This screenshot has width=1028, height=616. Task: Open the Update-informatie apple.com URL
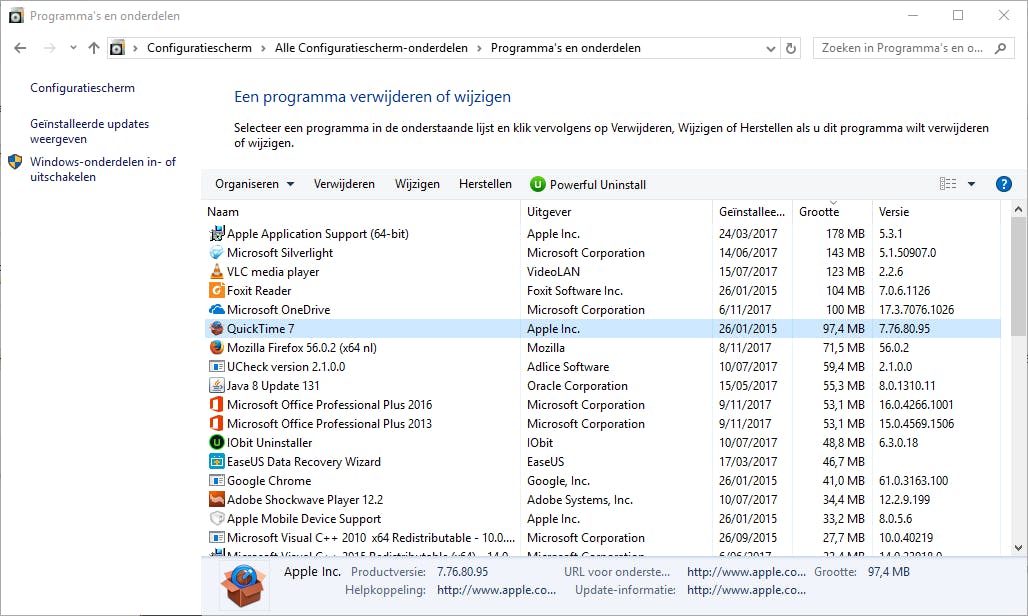point(746,590)
